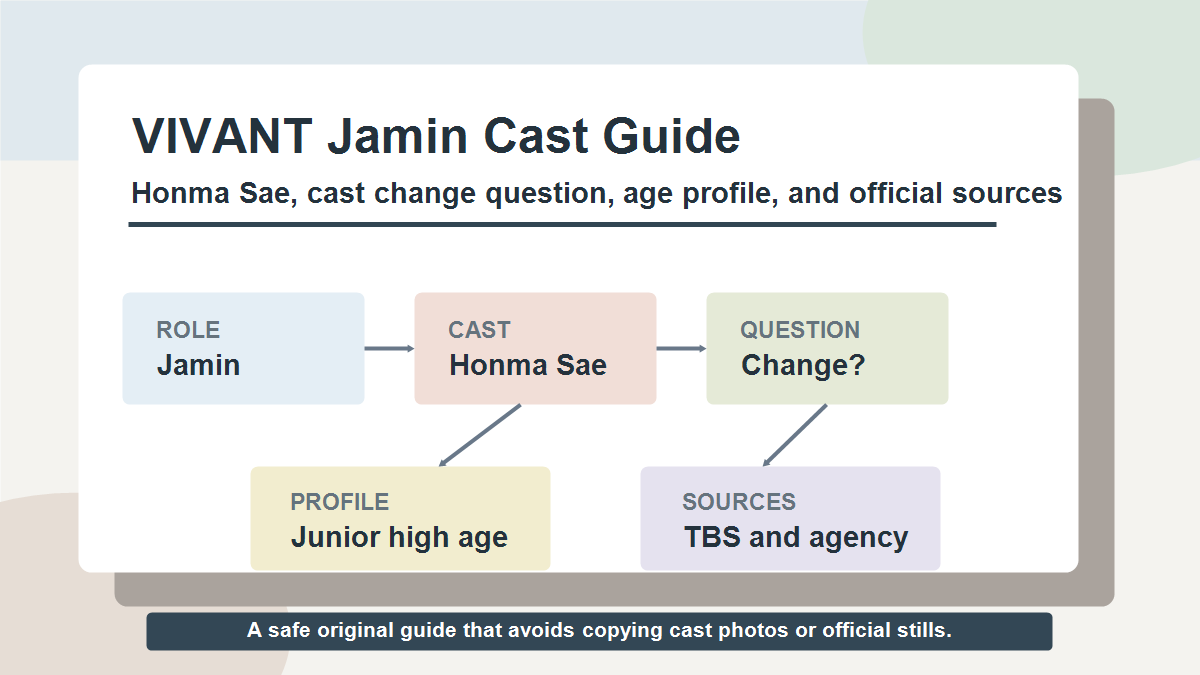Select the ROLE Jamin box
The image size is (1200, 675).
pyautogui.click(x=243, y=348)
